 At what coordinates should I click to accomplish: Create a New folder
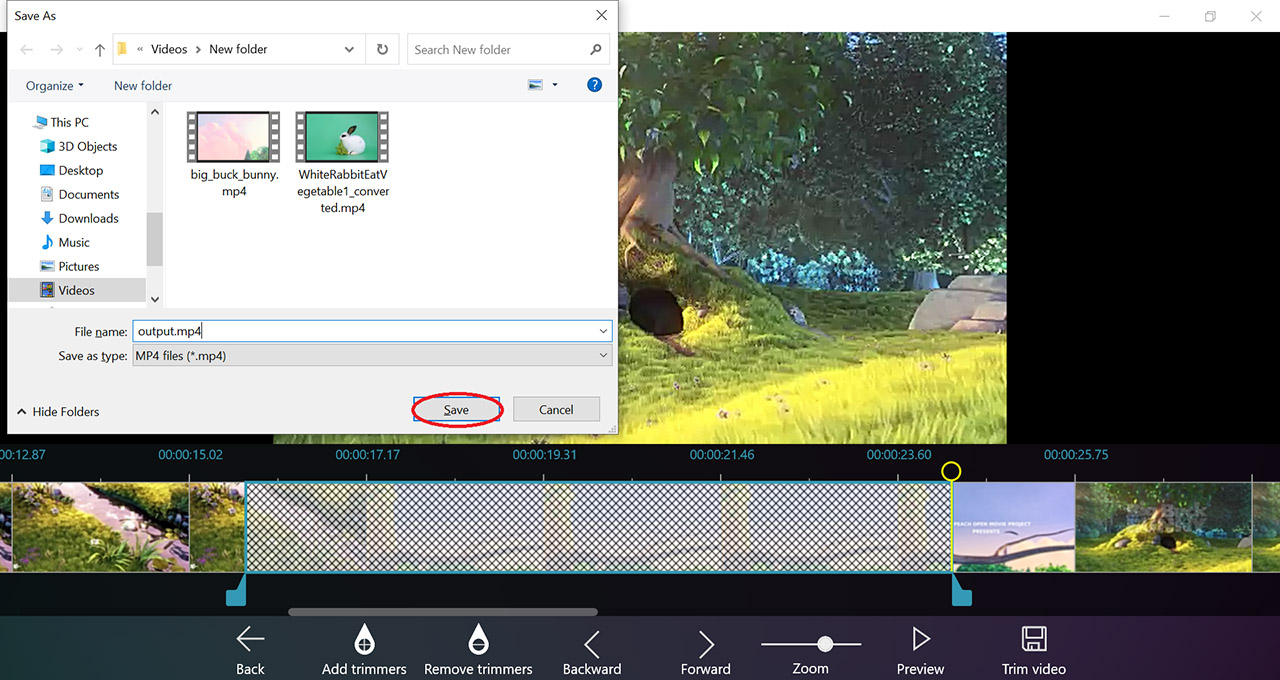[x=142, y=85]
